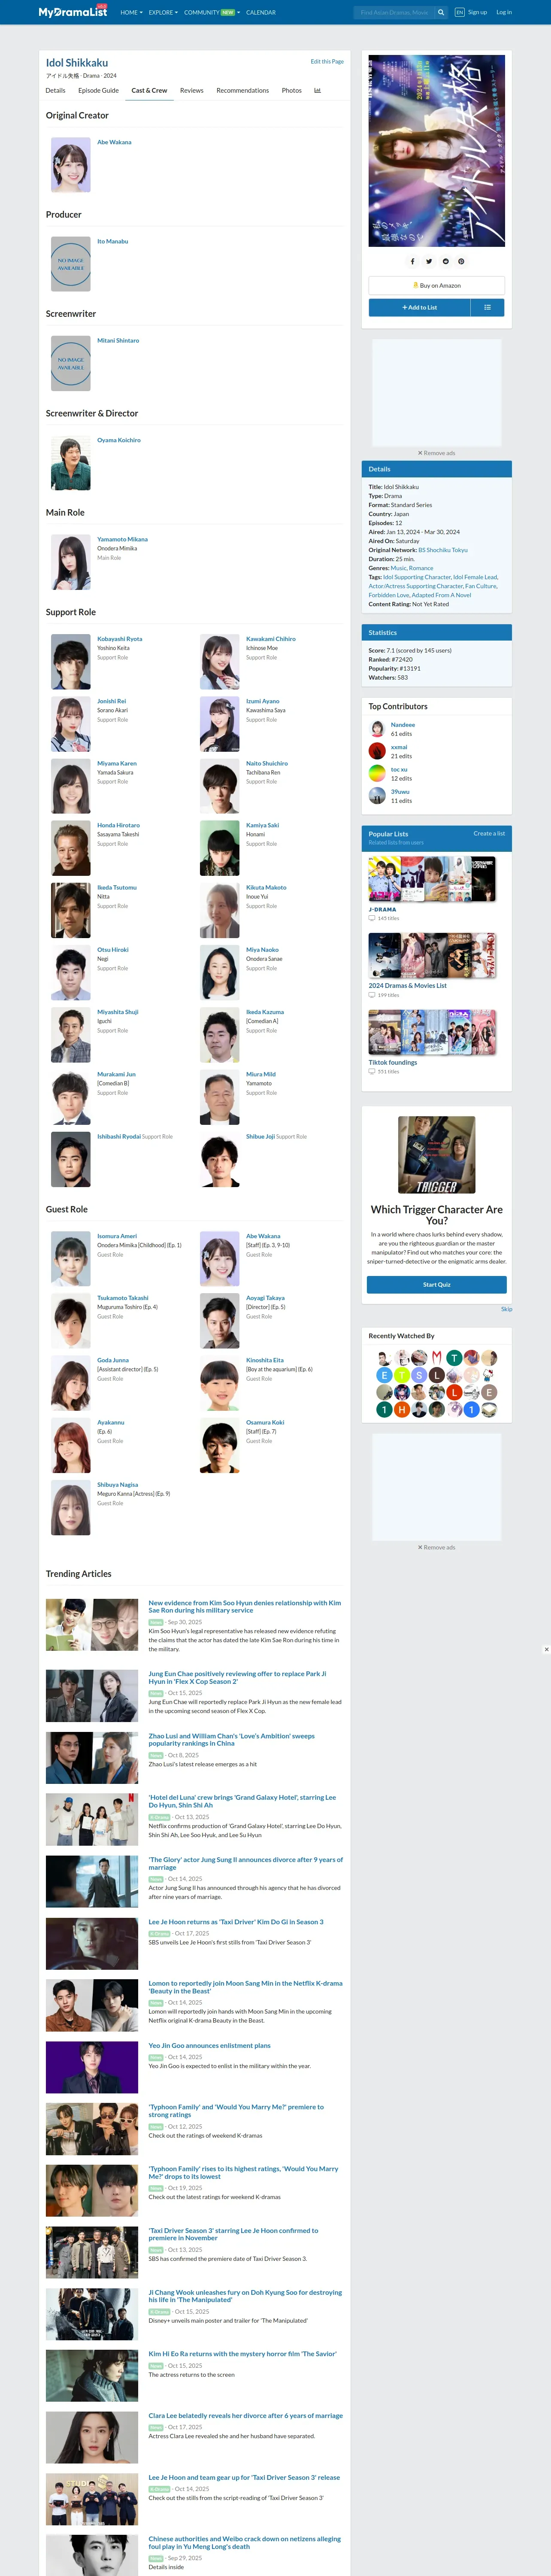The image size is (551, 2576).
Task: Skip the Trigger quiz promo
Action: (506, 1309)
